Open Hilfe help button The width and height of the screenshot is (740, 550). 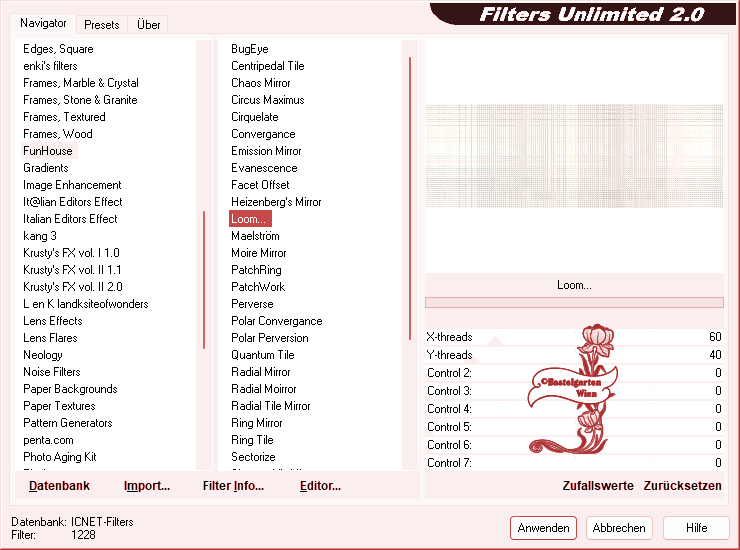click(x=696, y=528)
